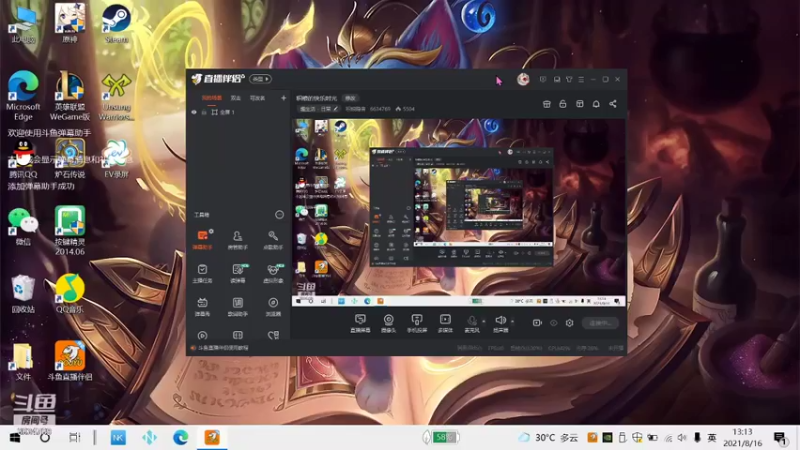The width and height of the screenshot is (800, 450).
Task: Open the heart-gift tool in bottom toolbox row
Action: pyautogui.click(x=273, y=335)
